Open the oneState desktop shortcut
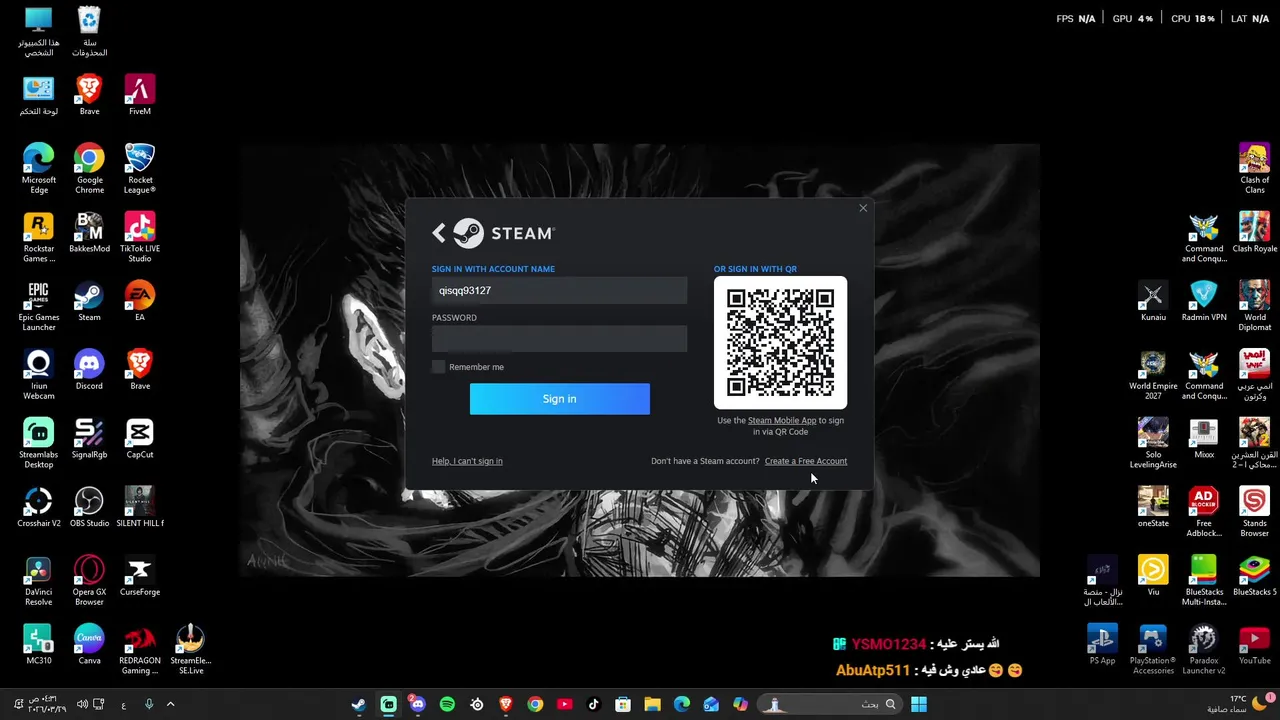This screenshot has width=1280, height=720. click(1153, 507)
